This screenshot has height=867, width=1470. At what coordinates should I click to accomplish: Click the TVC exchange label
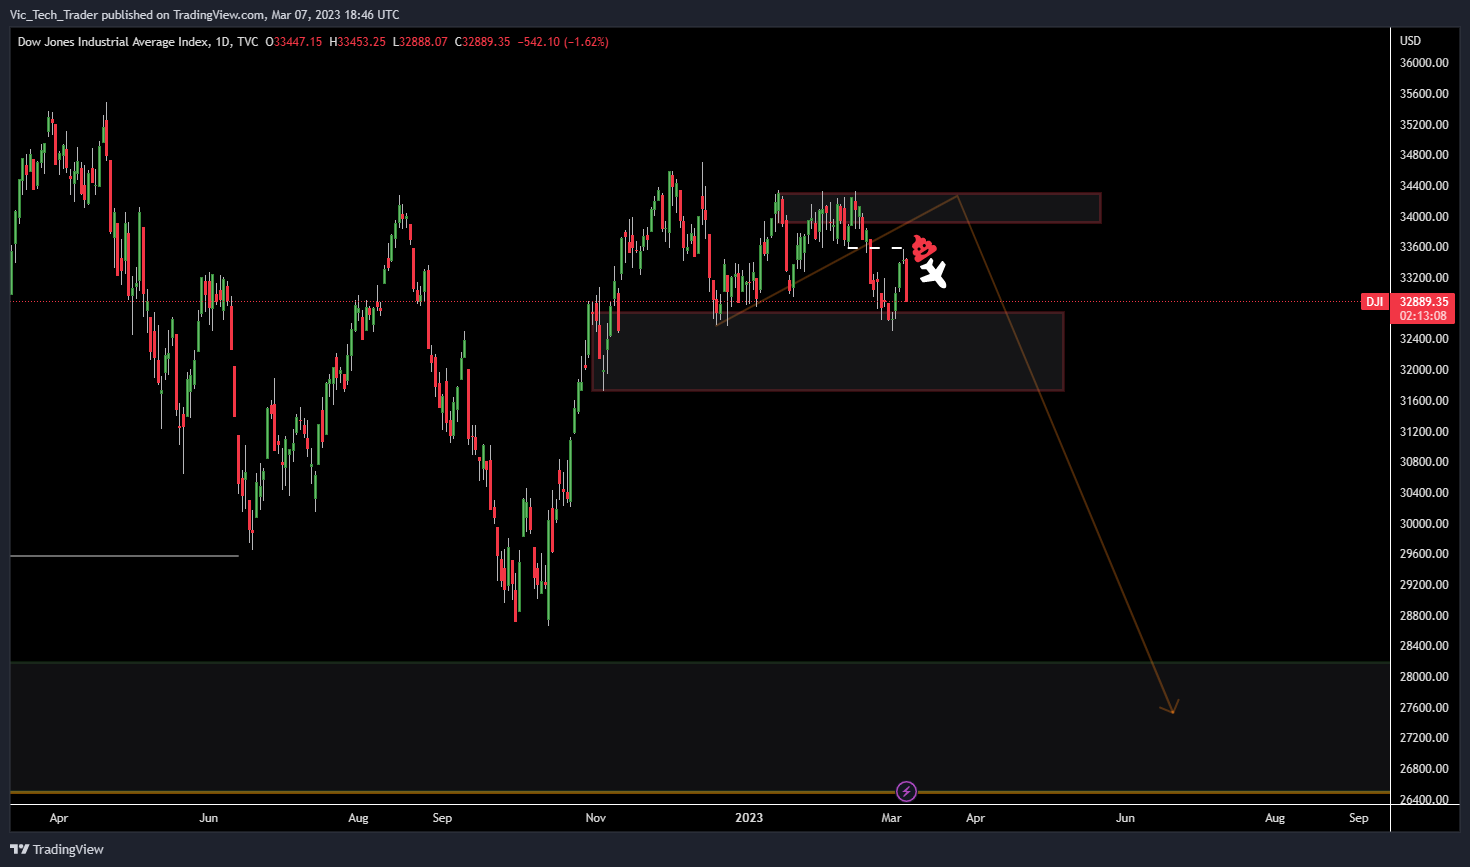[248, 42]
